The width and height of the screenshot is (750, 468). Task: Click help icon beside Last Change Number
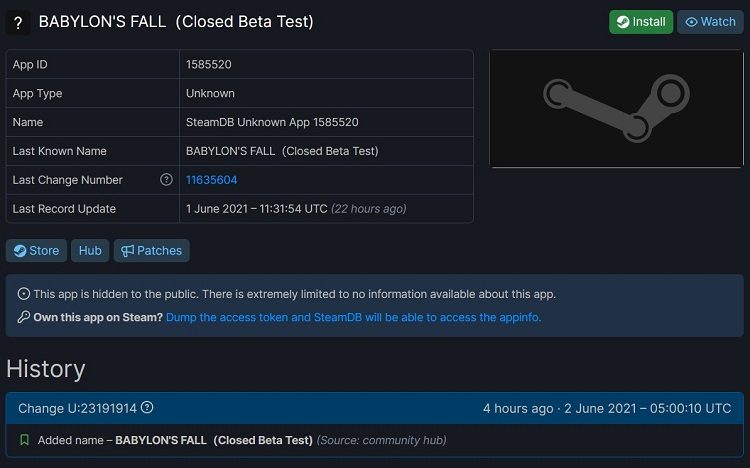tap(166, 180)
